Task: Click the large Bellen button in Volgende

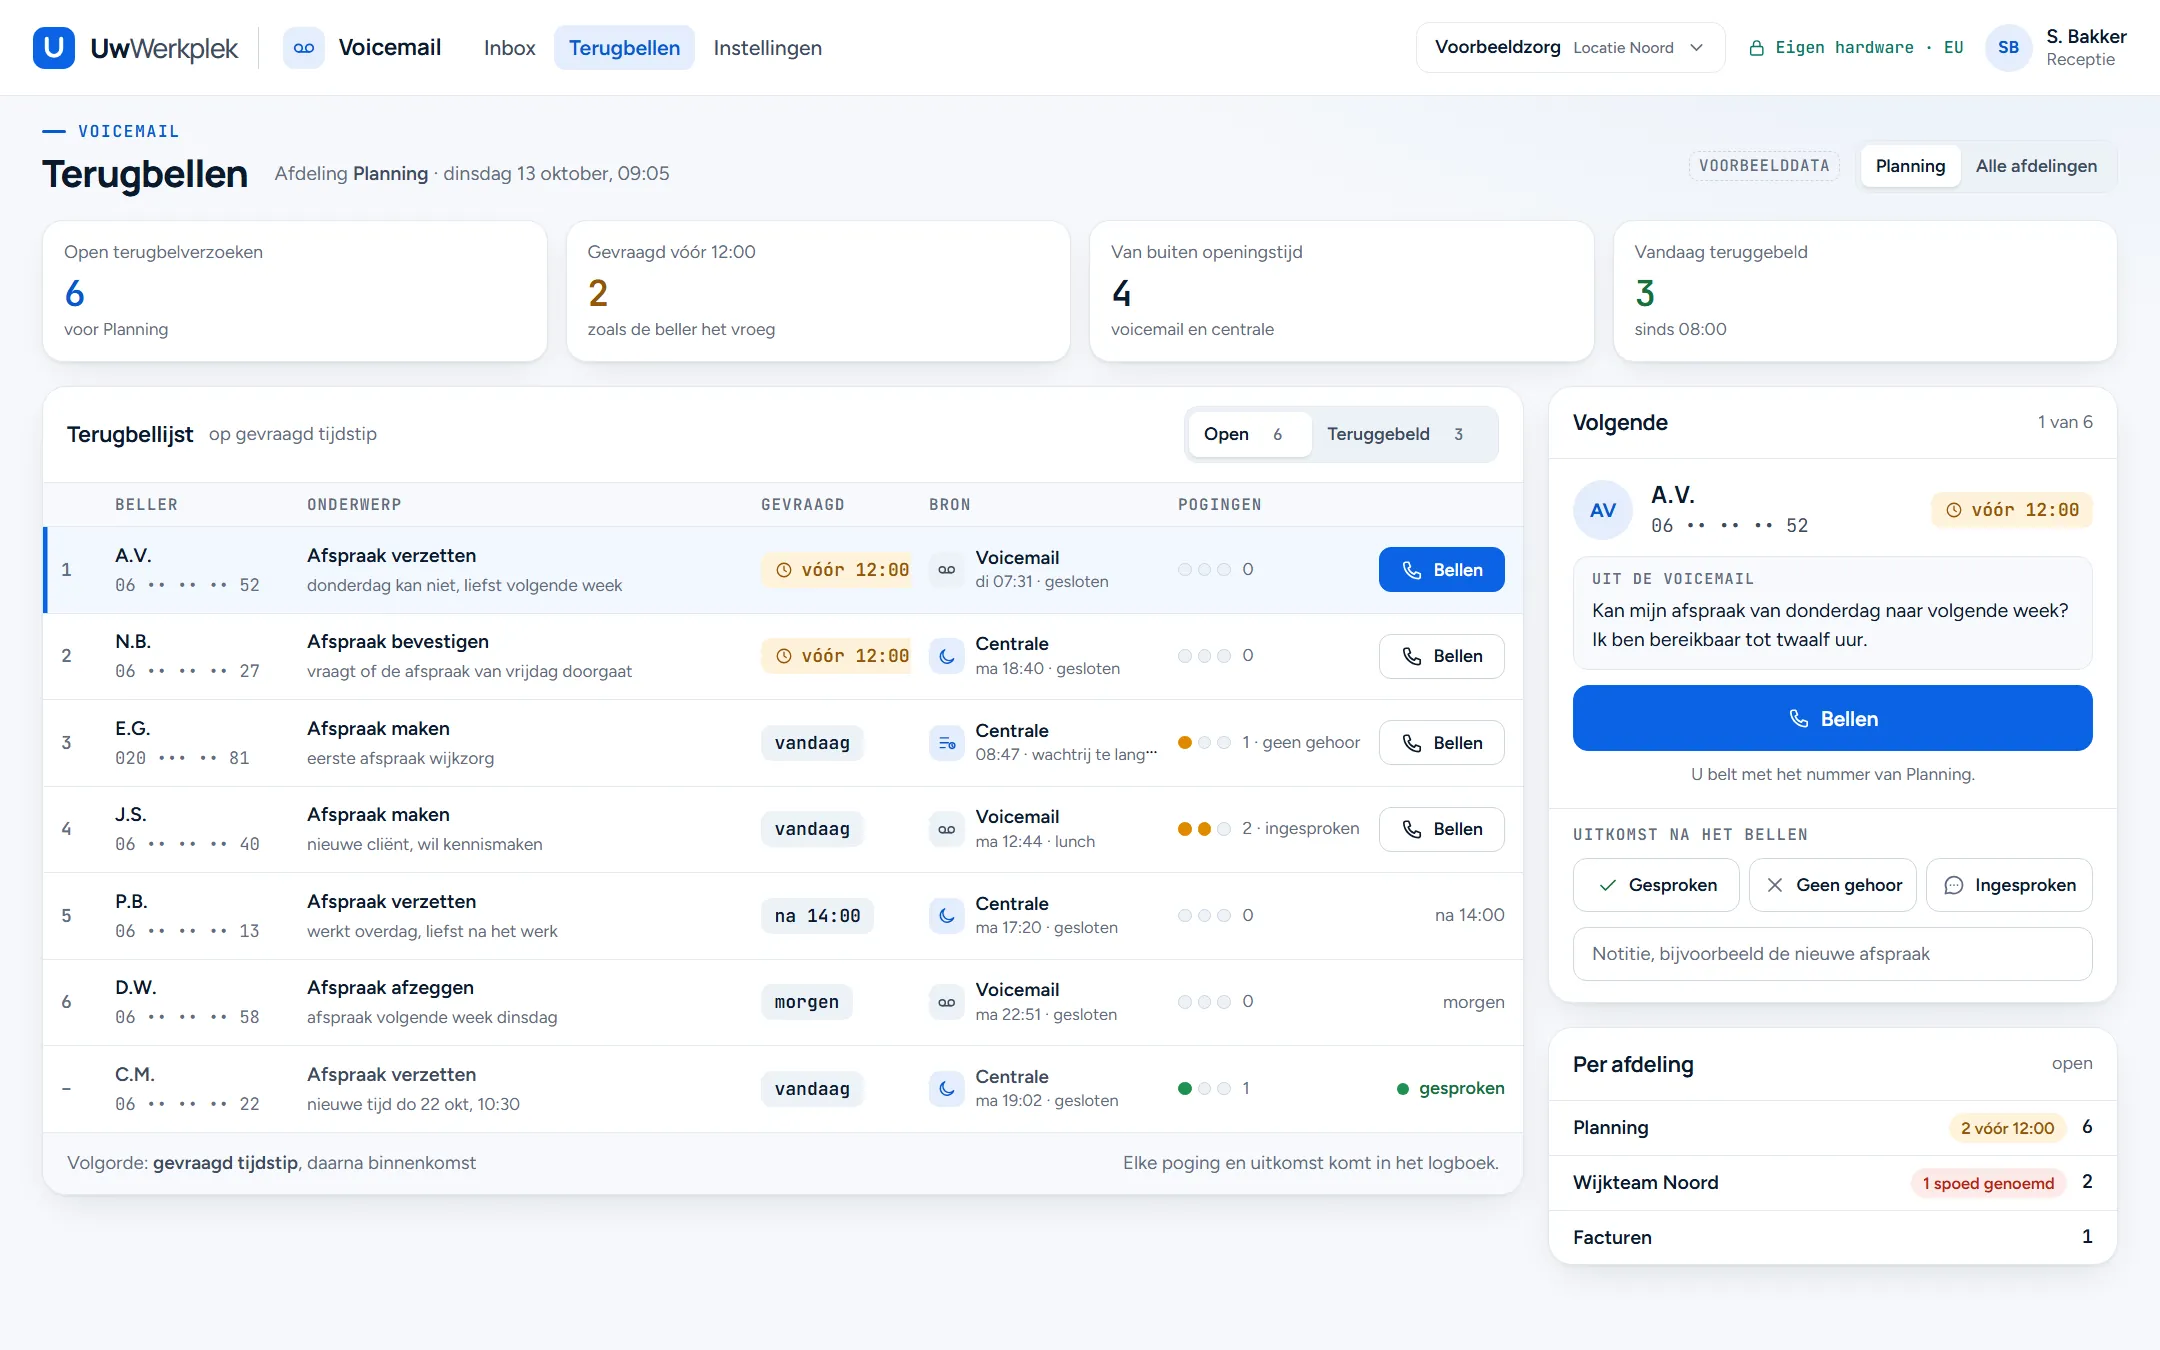Action: tap(1832, 718)
